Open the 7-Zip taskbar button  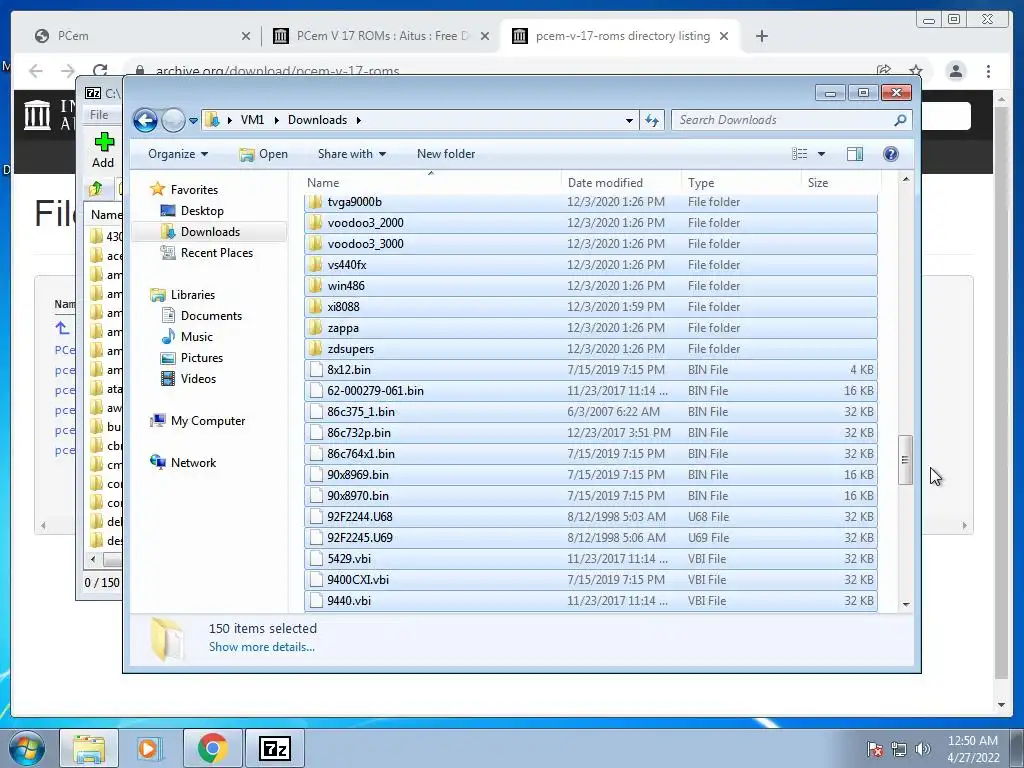(x=274, y=748)
